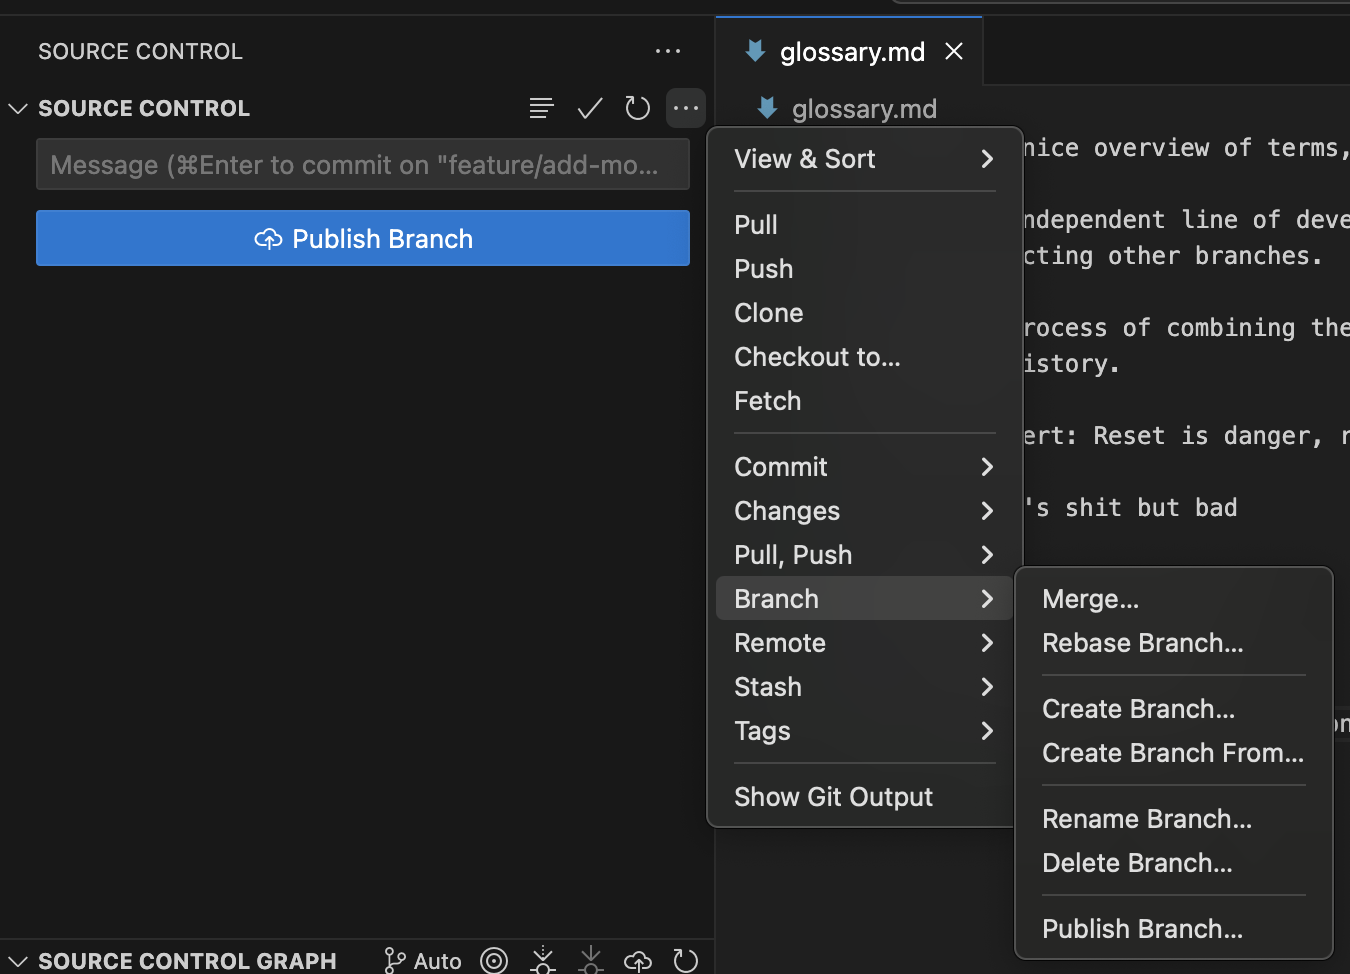Click the glossary.md breadcrumb file icon
1350x974 pixels.
point(768,108)
